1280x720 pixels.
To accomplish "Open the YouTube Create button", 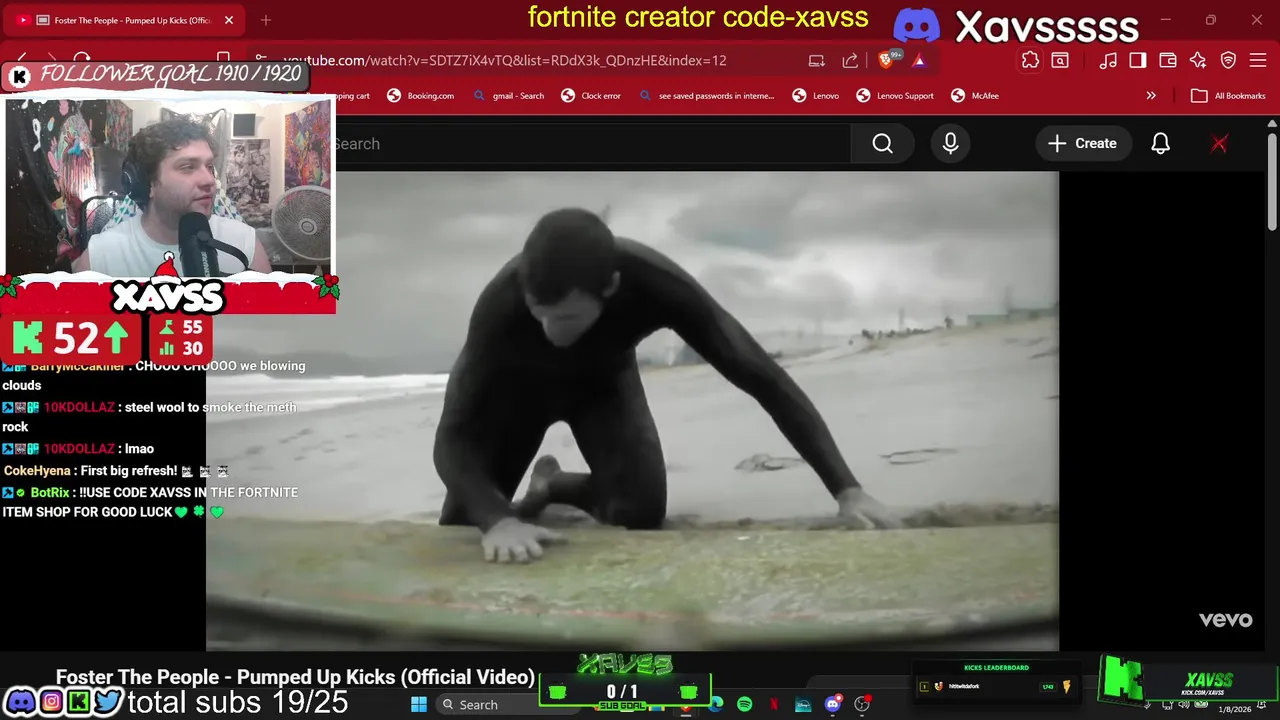I will click(x=1082, y=144).
